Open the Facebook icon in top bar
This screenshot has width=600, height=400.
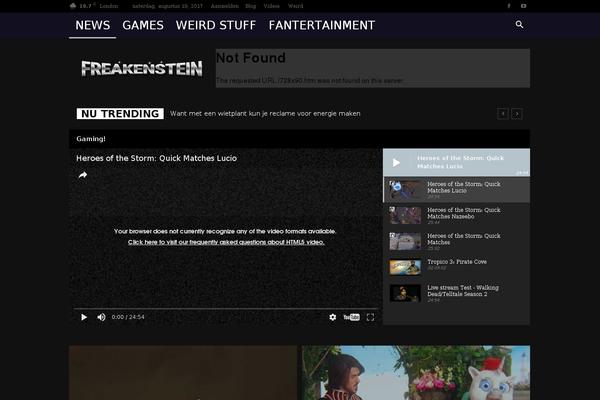pos(509,6)
